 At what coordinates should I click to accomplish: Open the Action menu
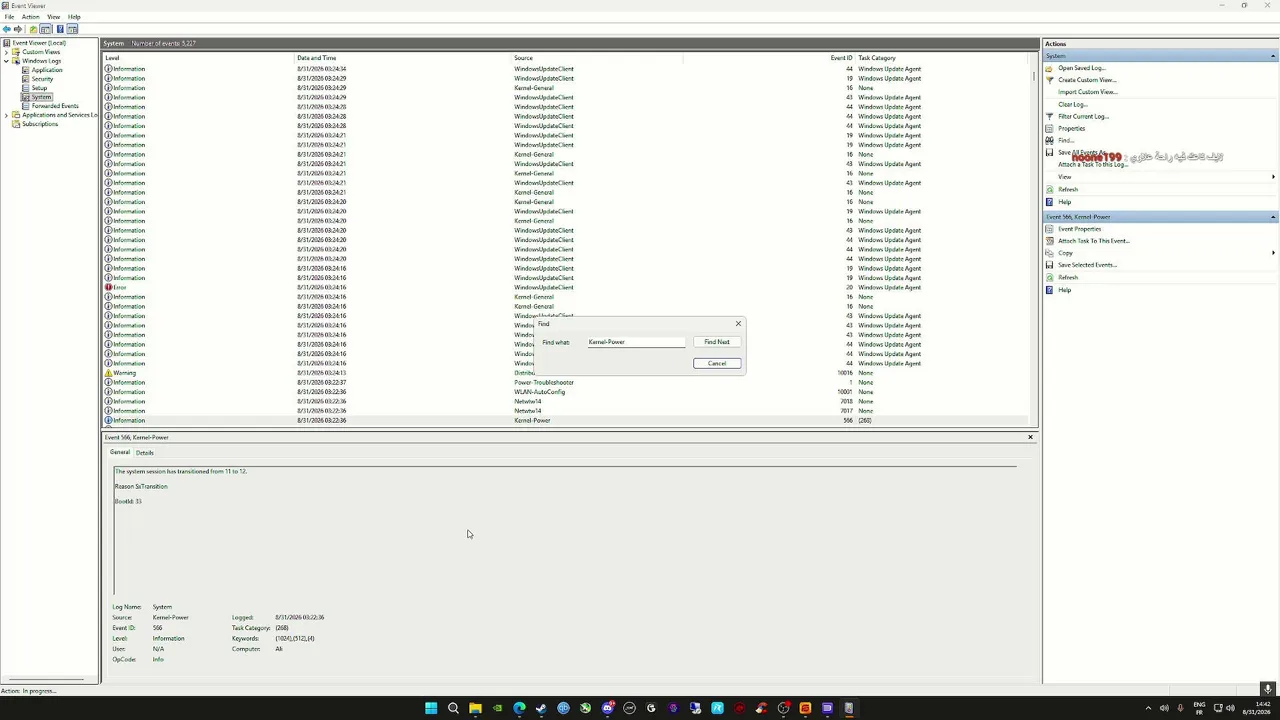(x=31, y=17)
